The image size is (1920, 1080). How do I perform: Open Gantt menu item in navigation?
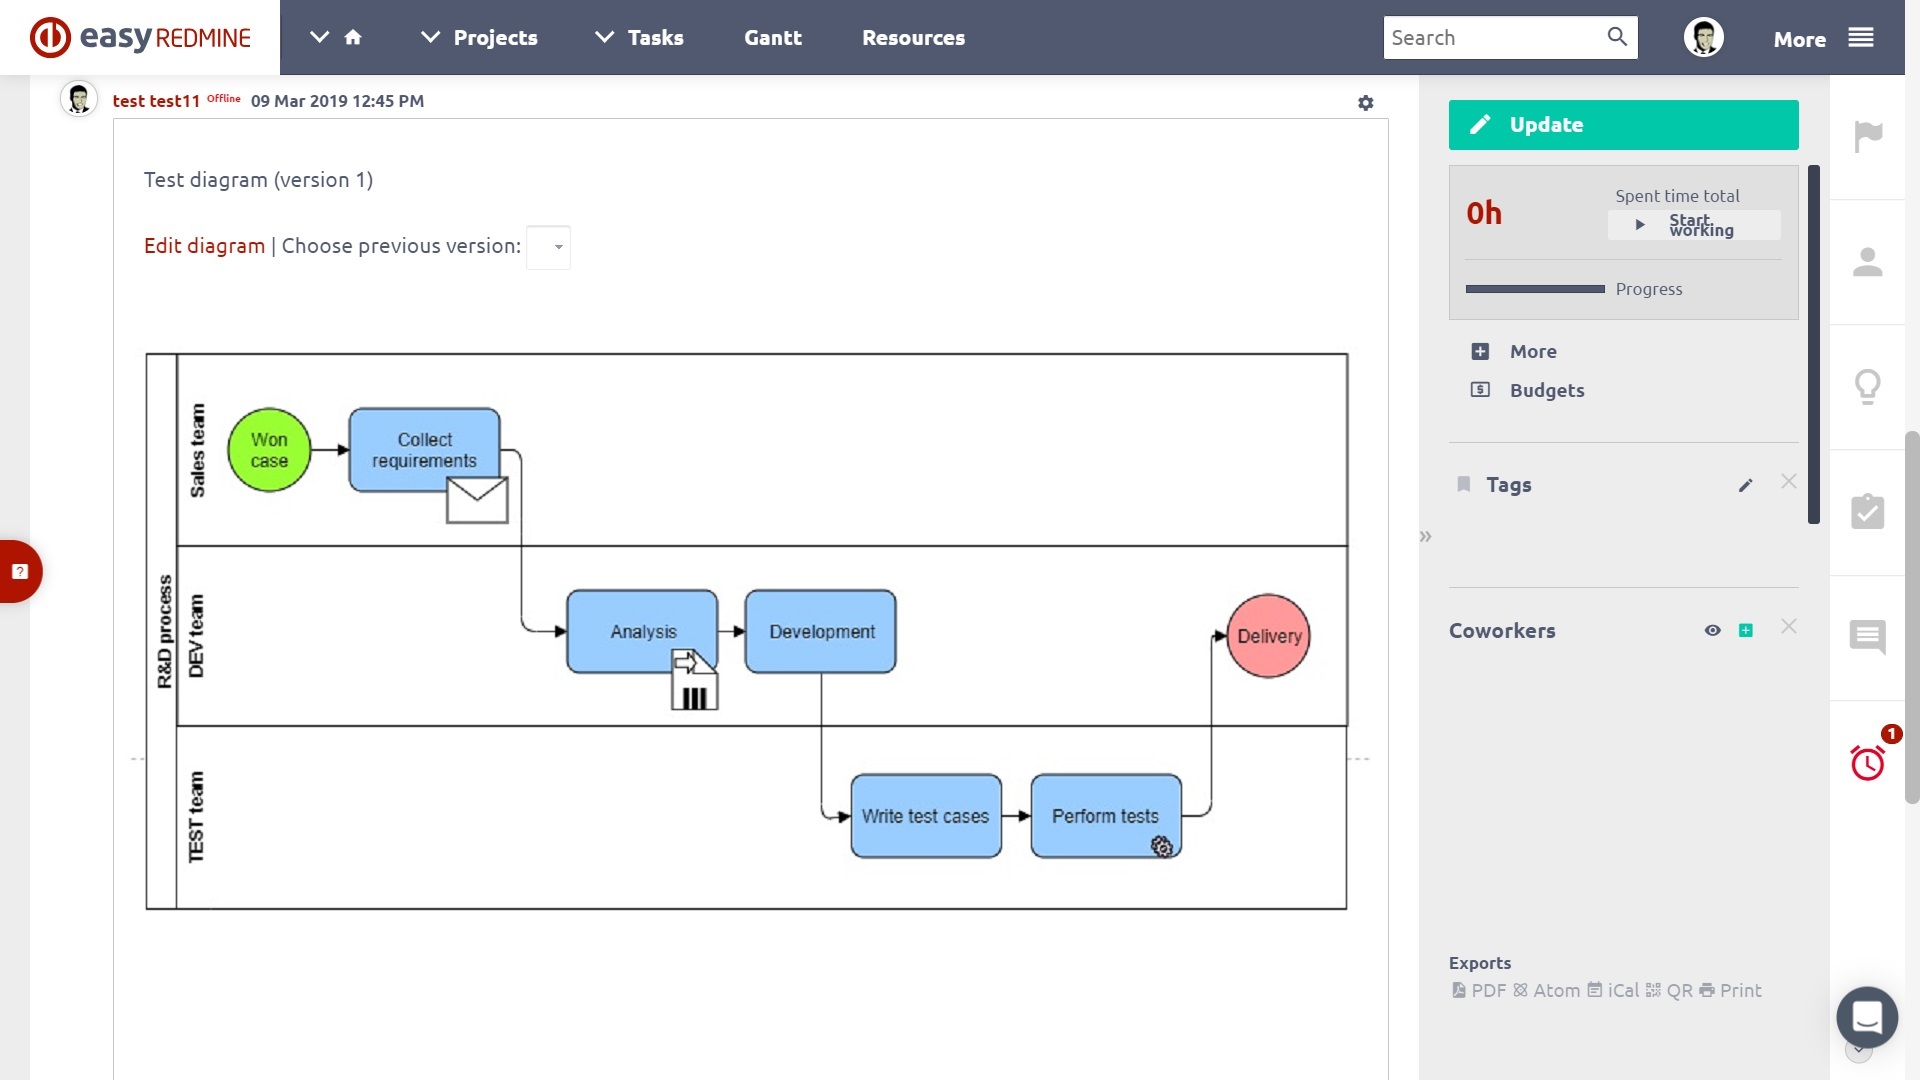(x=771, y=37)
